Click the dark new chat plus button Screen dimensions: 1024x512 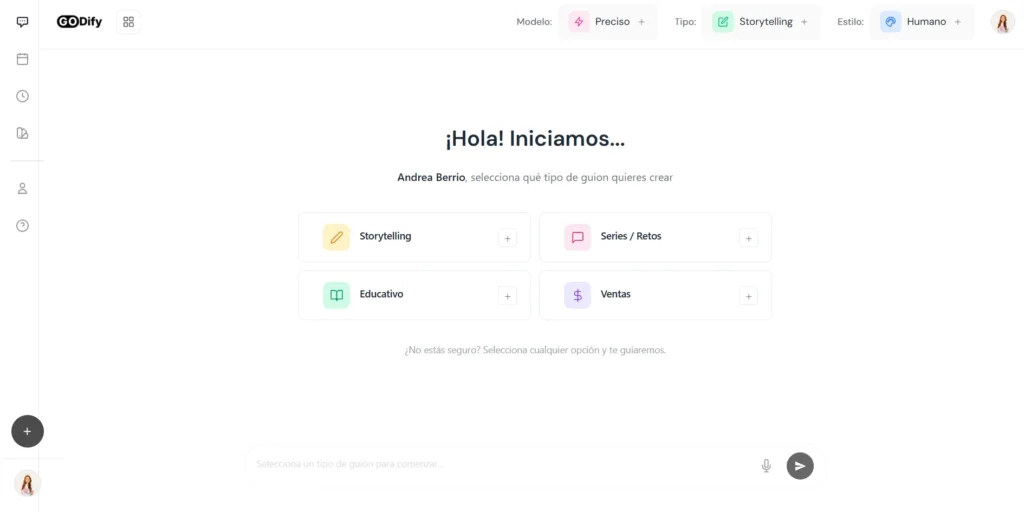pos(27,431)
